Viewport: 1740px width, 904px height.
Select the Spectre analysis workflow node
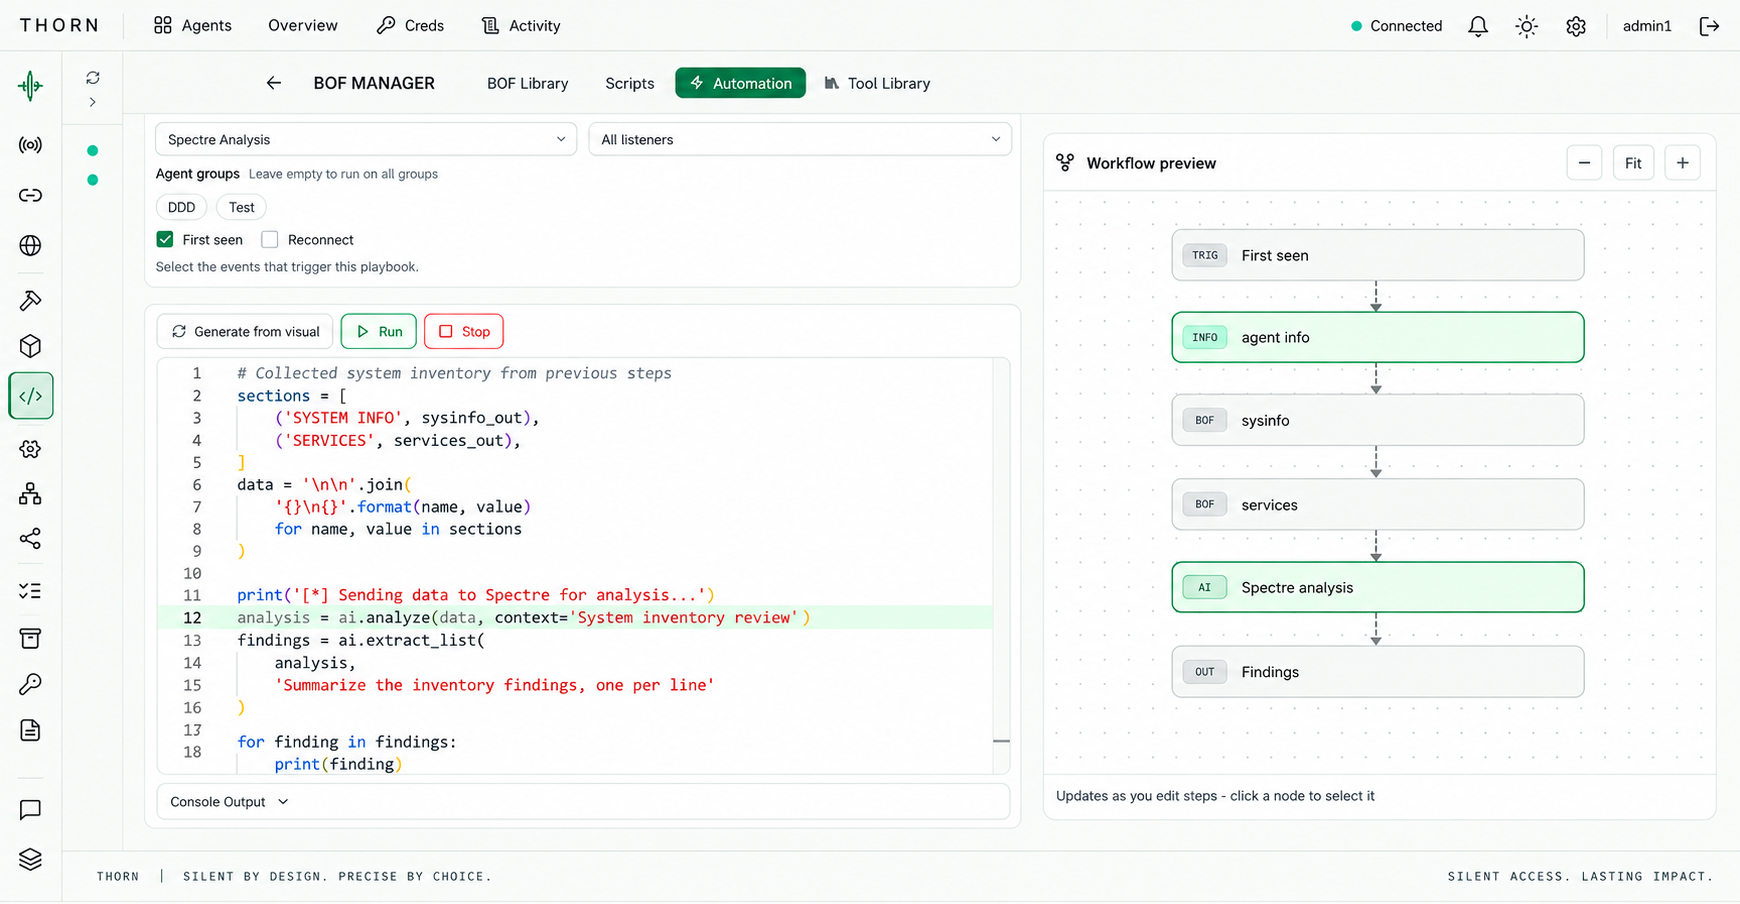click(x=1378, y=587)
